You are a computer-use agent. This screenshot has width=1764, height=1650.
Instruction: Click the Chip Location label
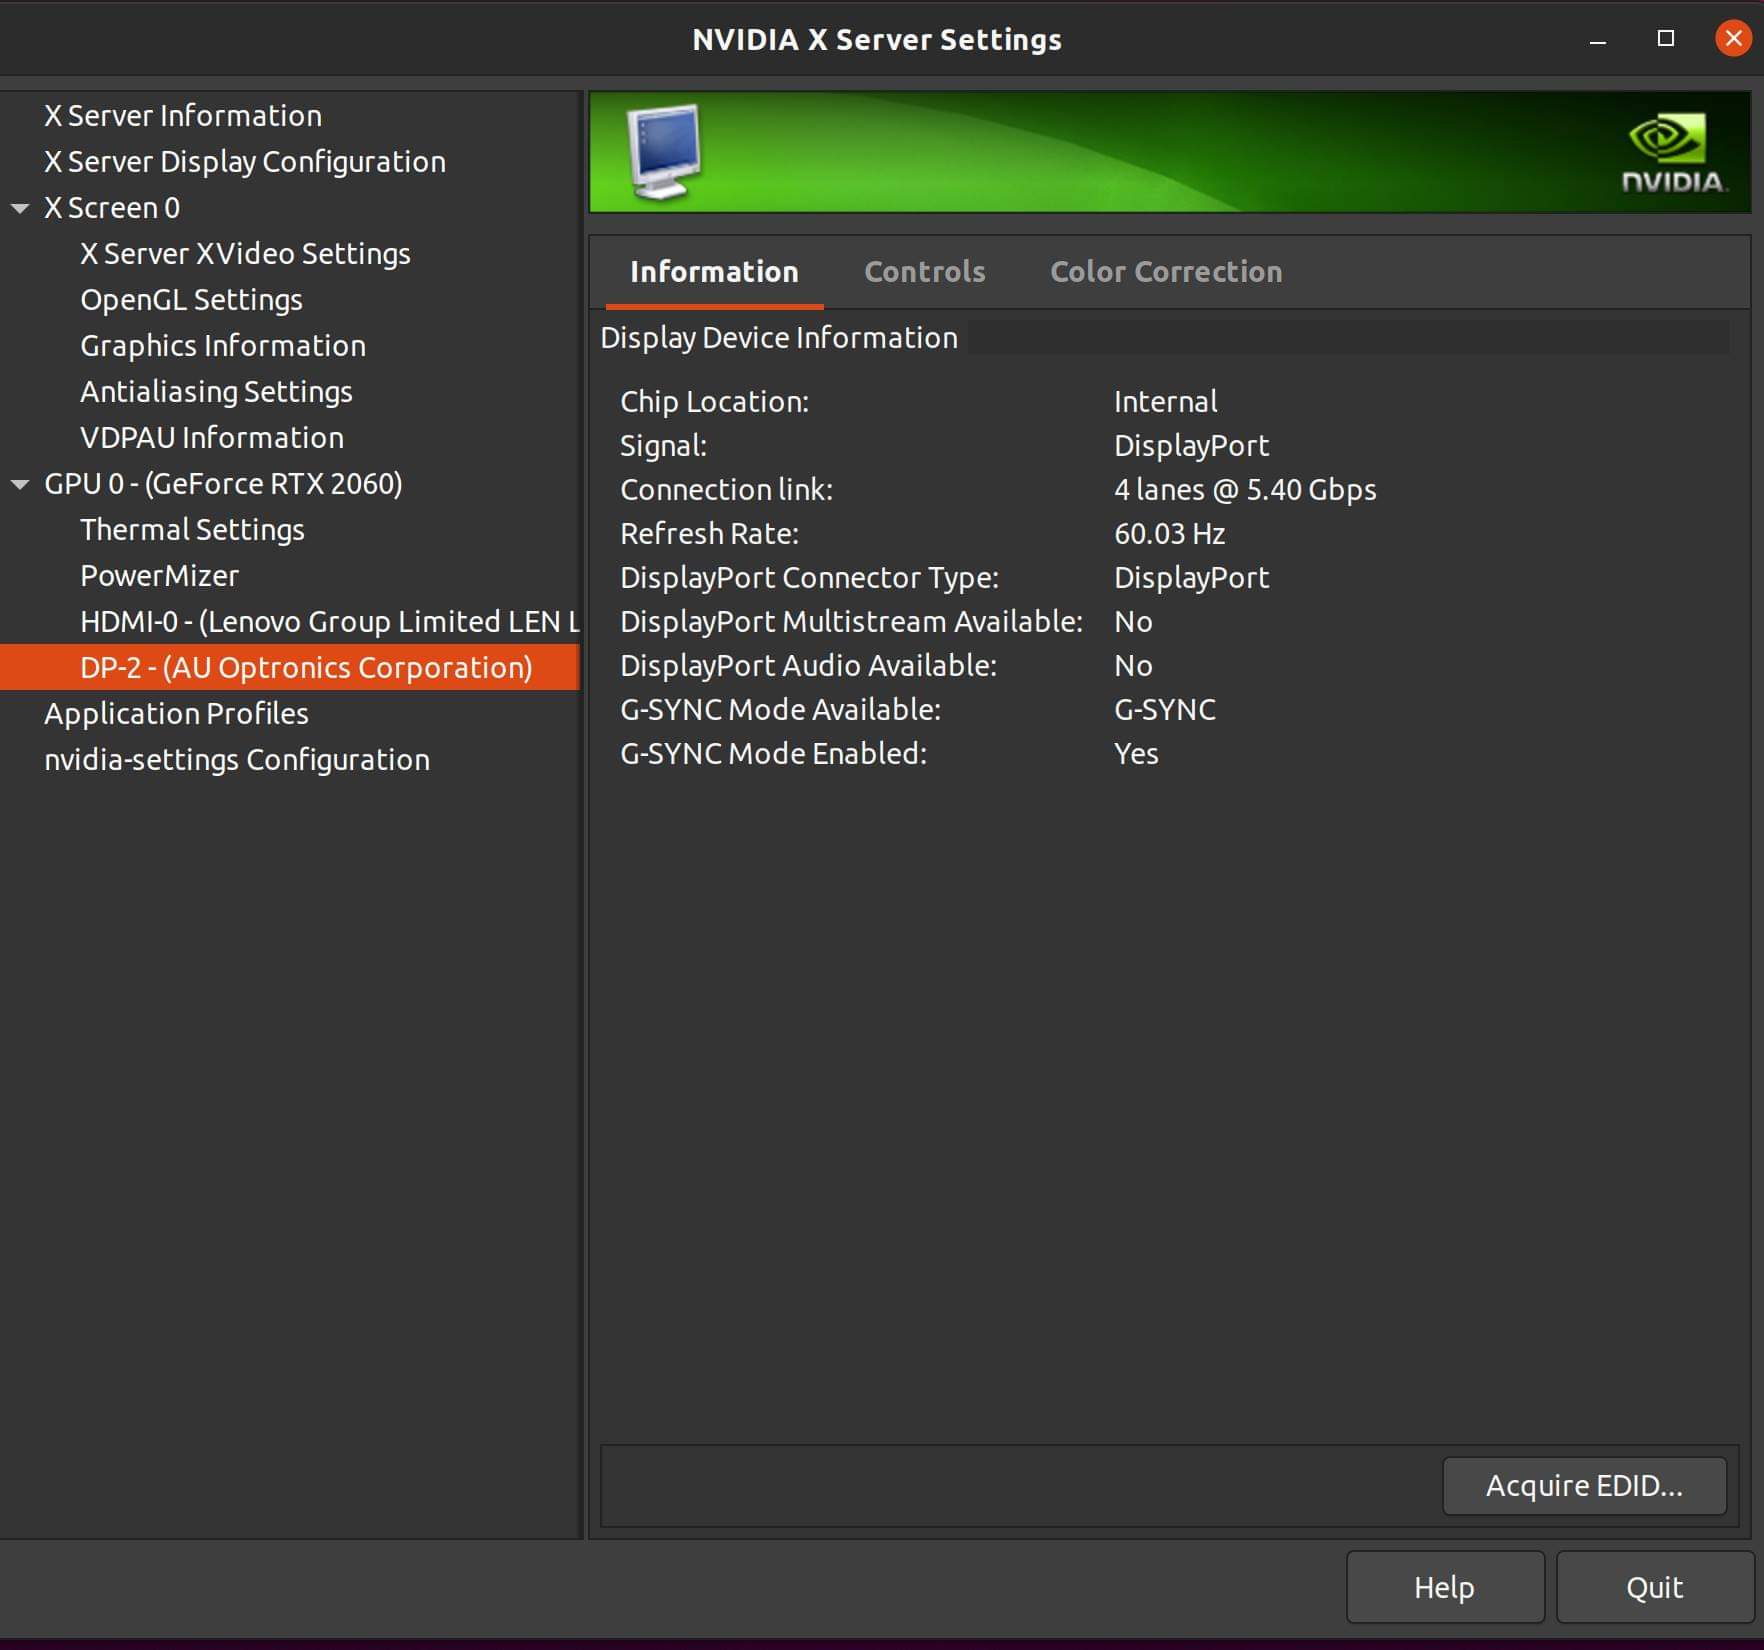point(714,402)
